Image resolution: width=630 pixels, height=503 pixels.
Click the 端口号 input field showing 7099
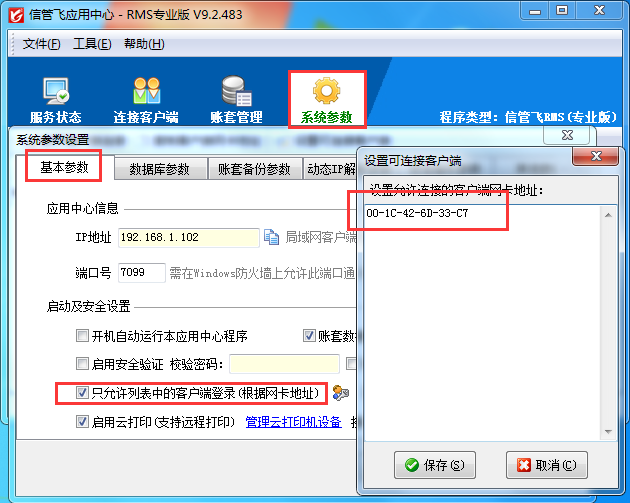(141, 272)
